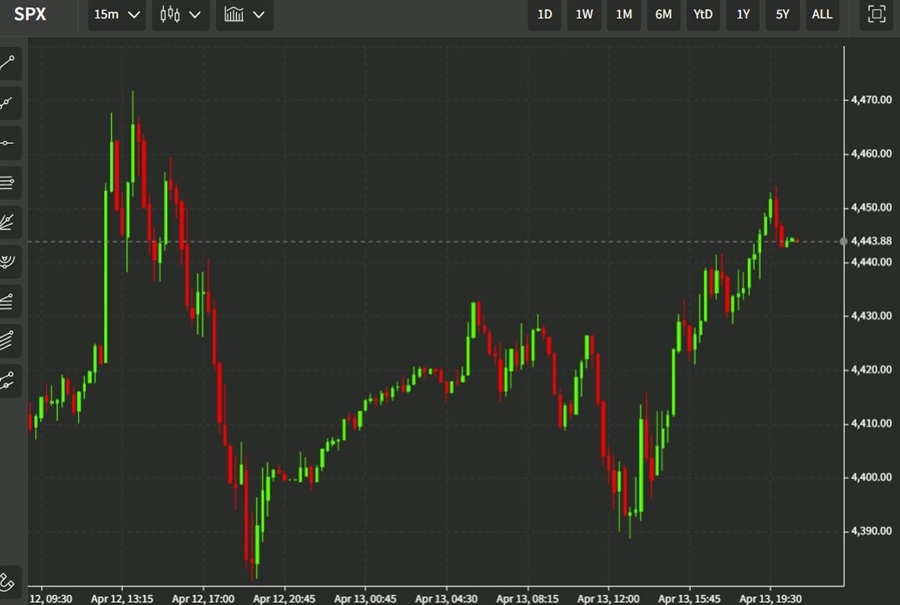Set chart range to 5Y
The height and width of the screenshot is (605, 900).
pos(783,14)
